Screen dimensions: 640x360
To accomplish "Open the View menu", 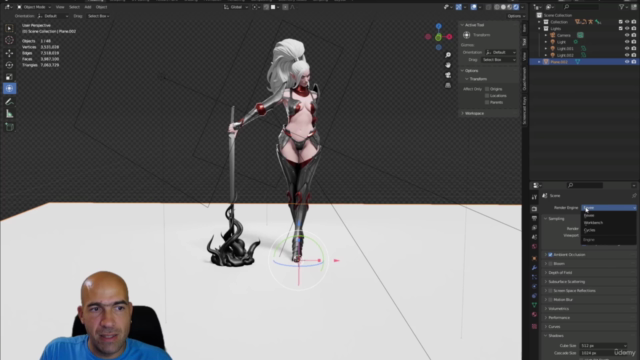I will [x=60, y=7].
